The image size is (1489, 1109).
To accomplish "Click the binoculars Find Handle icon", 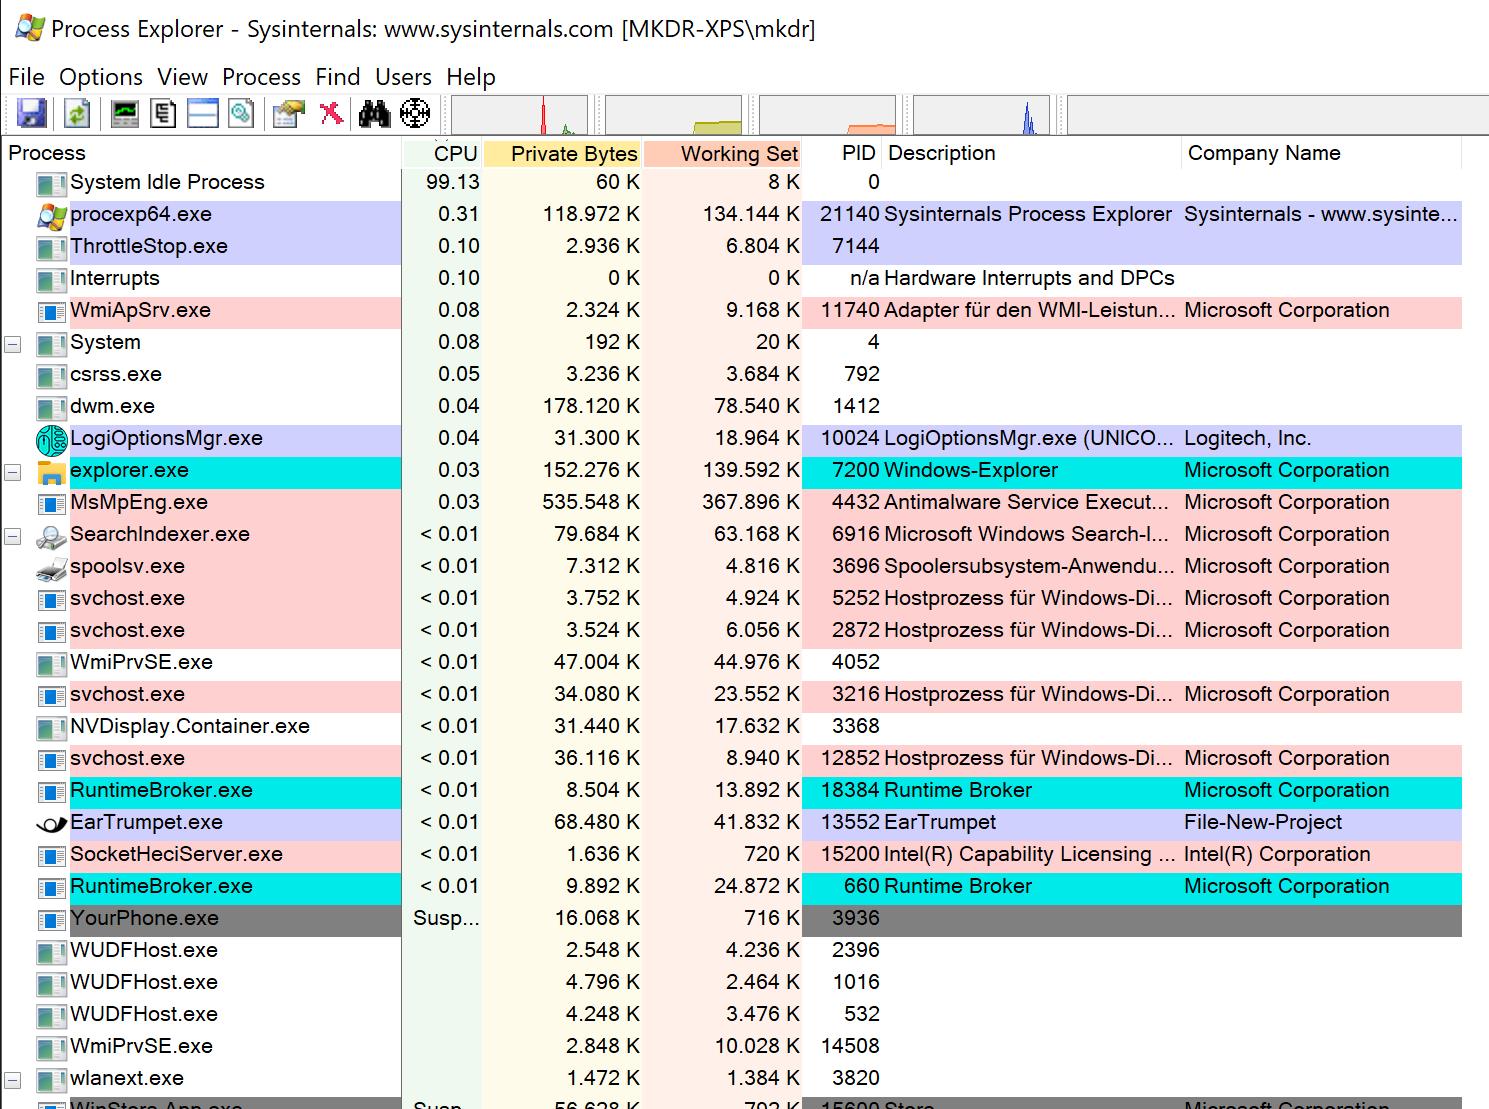I will coord(374,113).
